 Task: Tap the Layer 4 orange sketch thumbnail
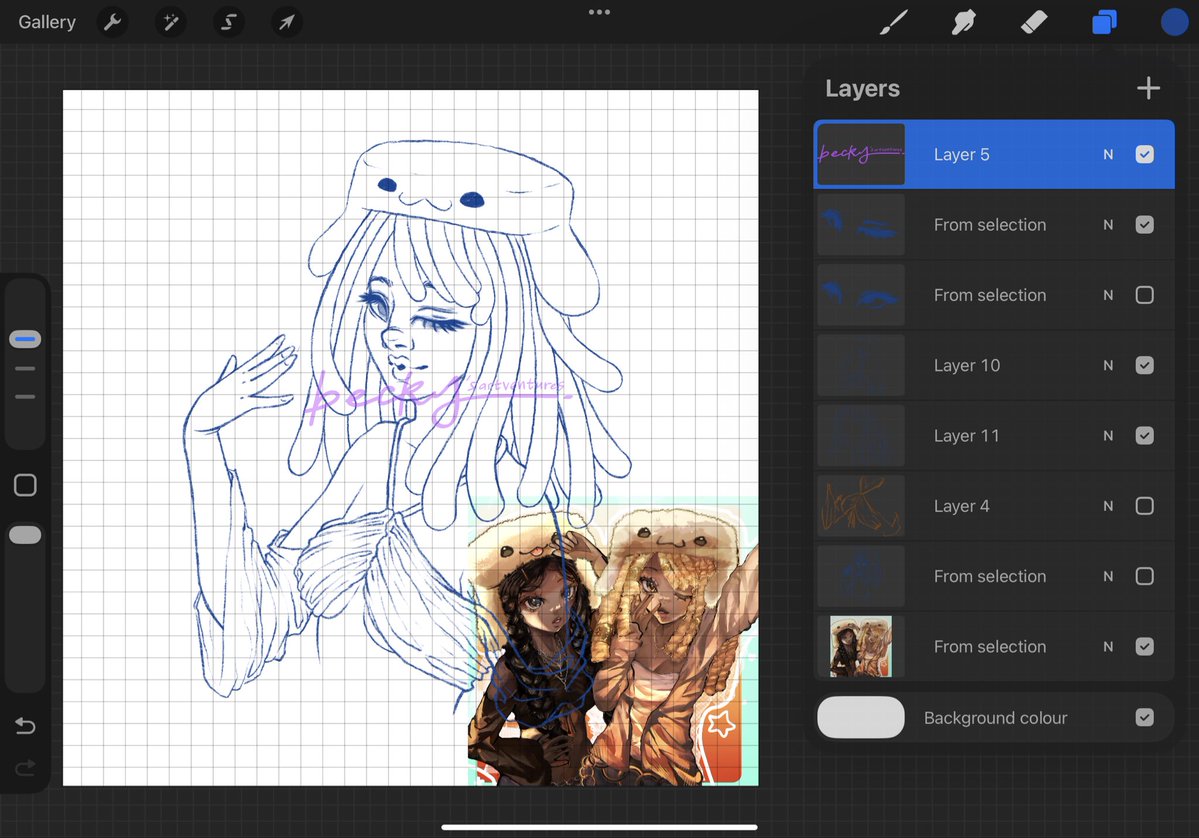pos(861,506)
